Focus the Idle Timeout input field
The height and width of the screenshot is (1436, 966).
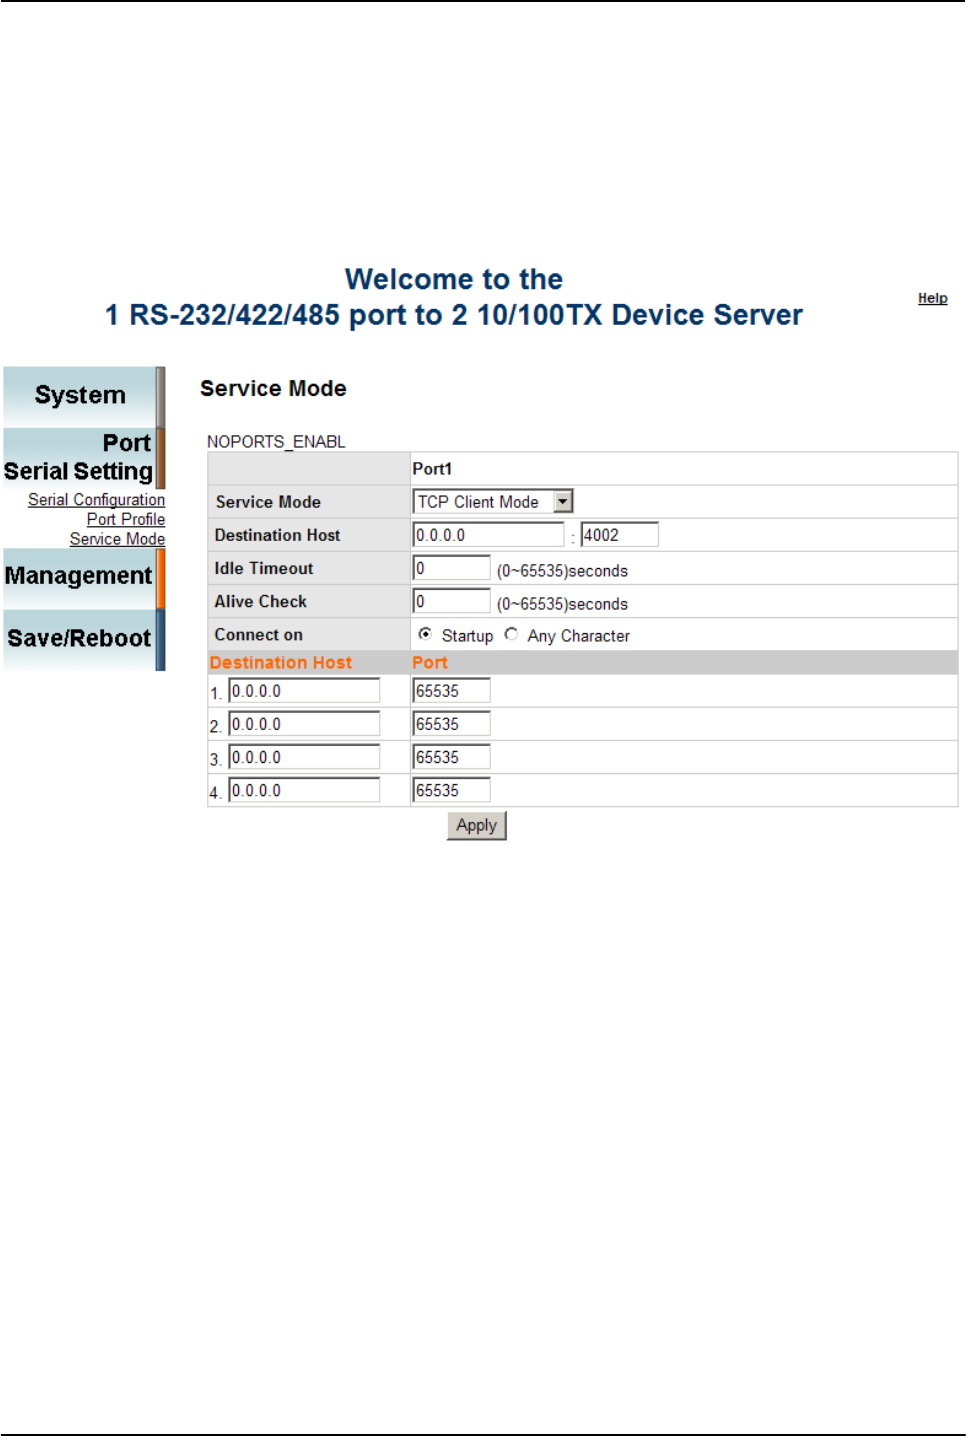click(451, 568)
